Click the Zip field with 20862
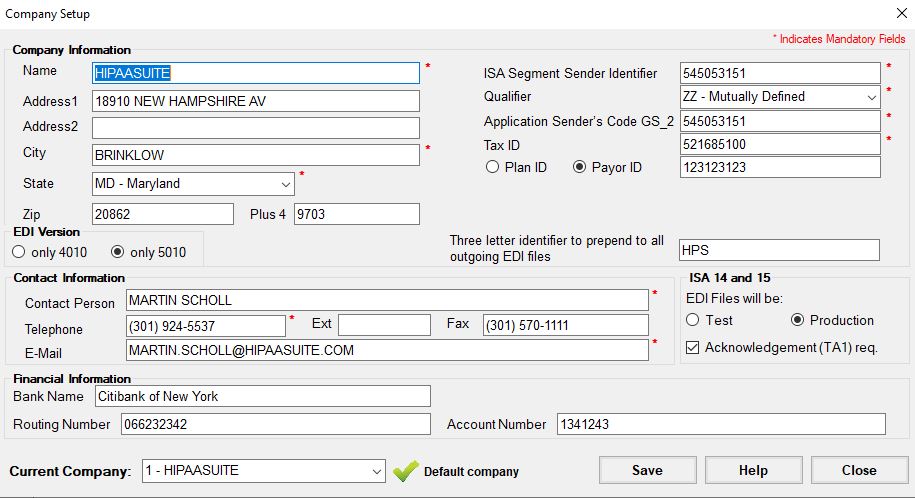The height and width of the screenshot is (498, 915). tap(163, 214)
